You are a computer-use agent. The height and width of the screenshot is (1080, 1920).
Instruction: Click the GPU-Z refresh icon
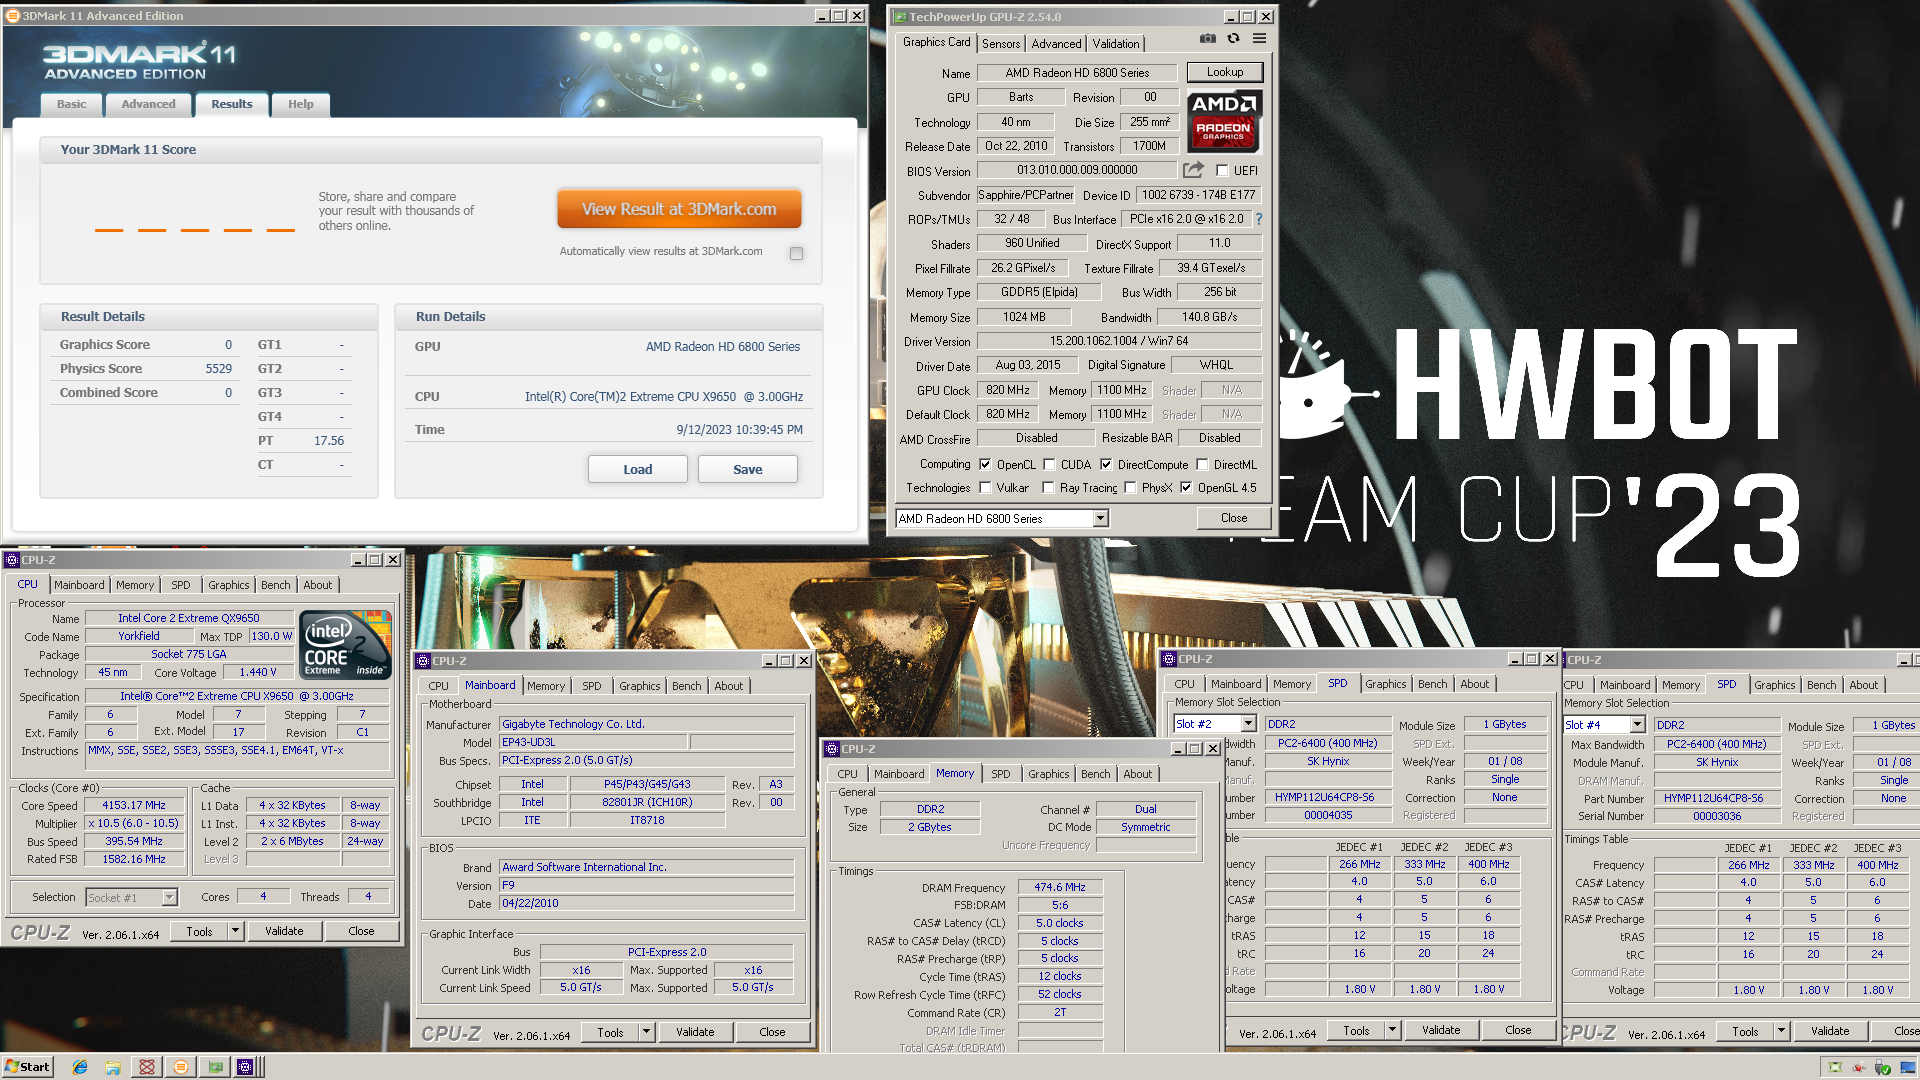[1234, 38]
